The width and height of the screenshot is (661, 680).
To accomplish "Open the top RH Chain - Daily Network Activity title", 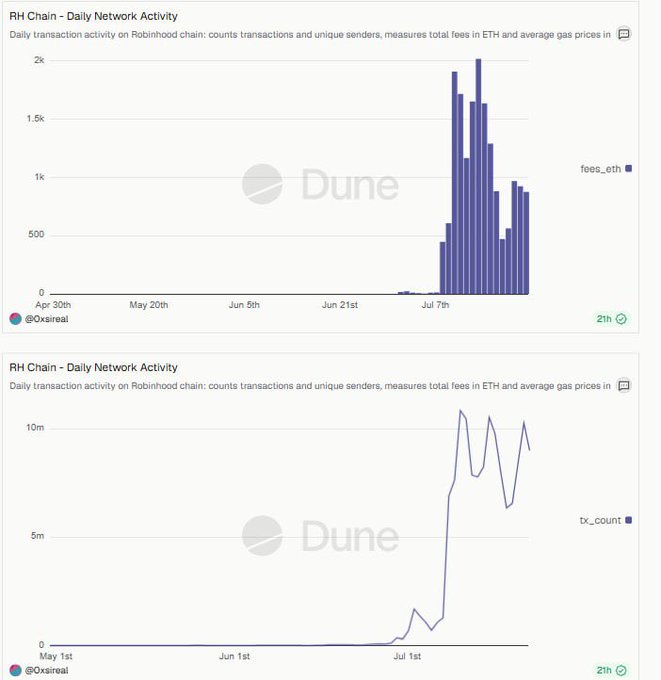I will point(93,16).
